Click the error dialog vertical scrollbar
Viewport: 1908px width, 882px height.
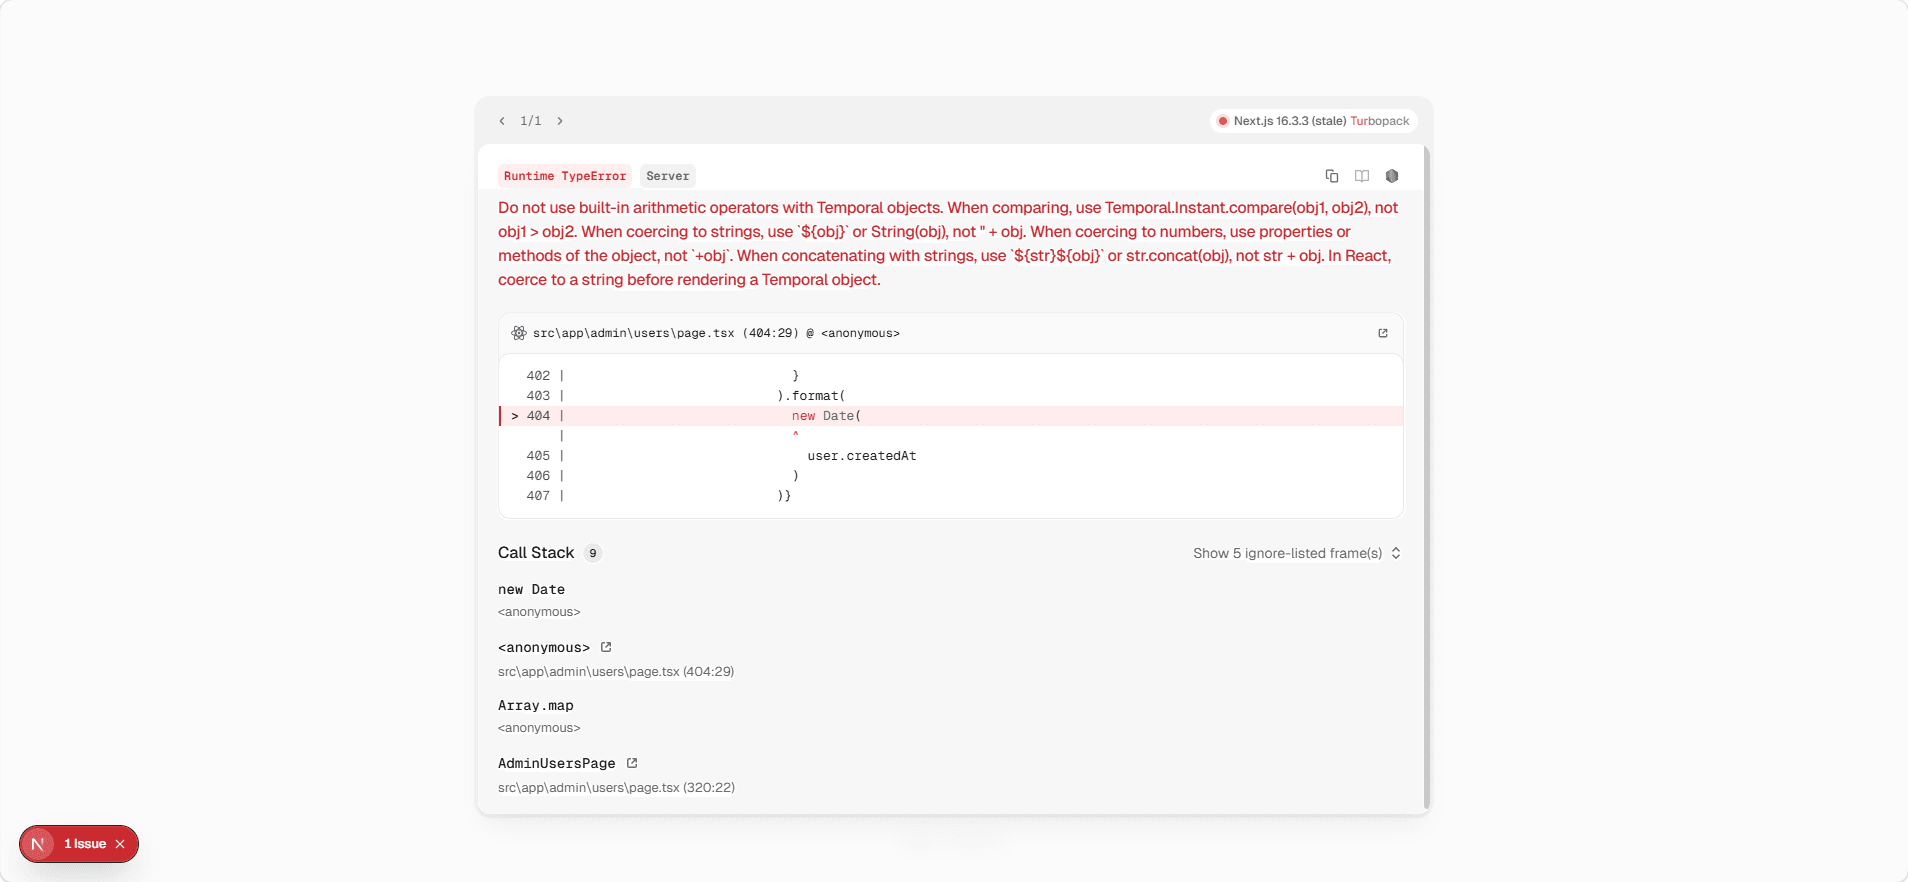tap(1427, 478)
